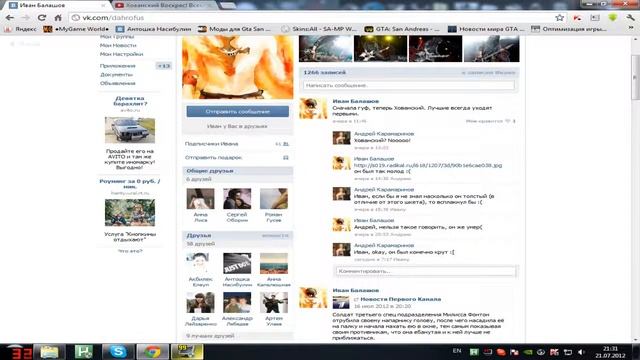The height and width of the screenshot is (360, 640).
Task: Open Мои Настройки in the left menu
Action: [121, 54]
